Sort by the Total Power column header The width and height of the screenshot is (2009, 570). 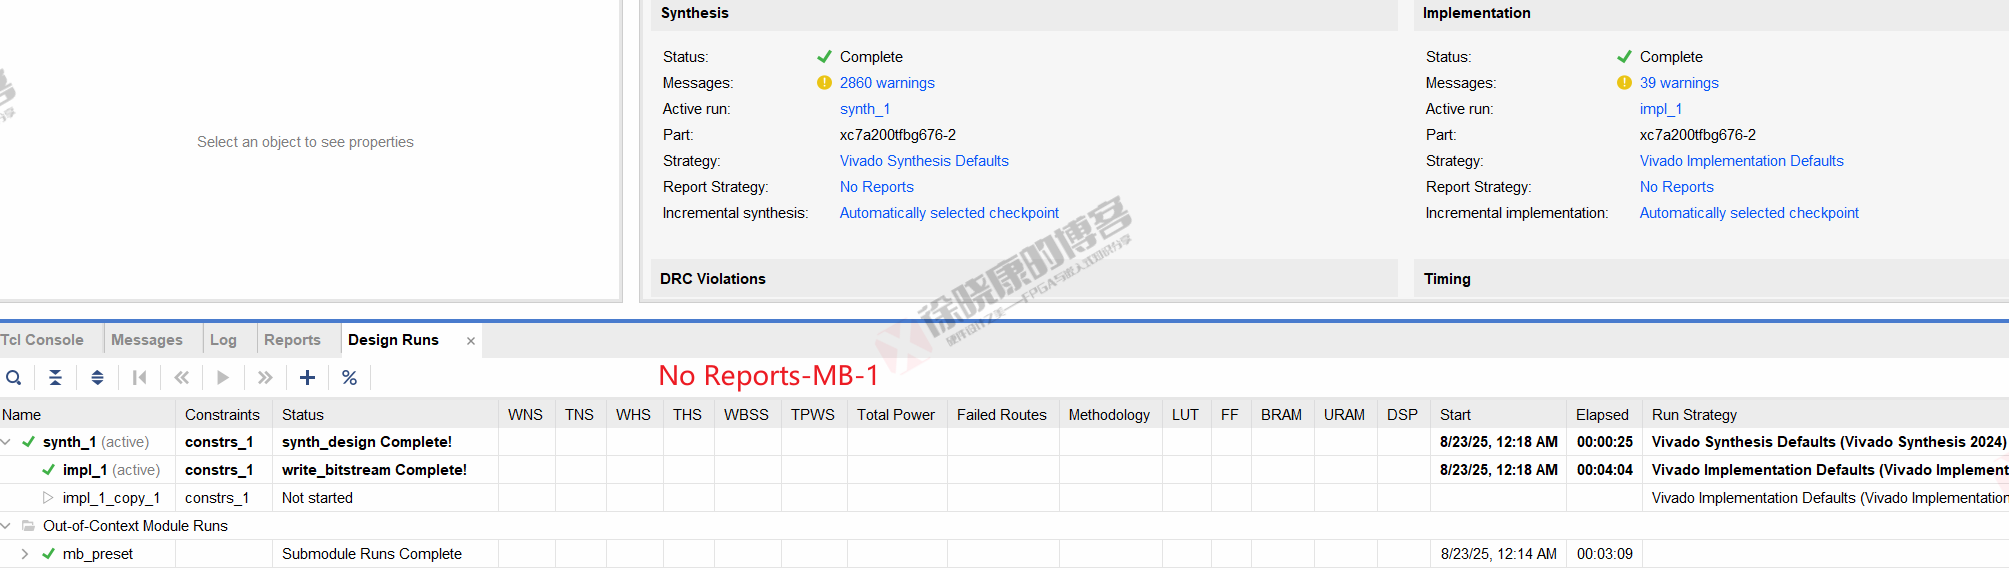point(896,415)
